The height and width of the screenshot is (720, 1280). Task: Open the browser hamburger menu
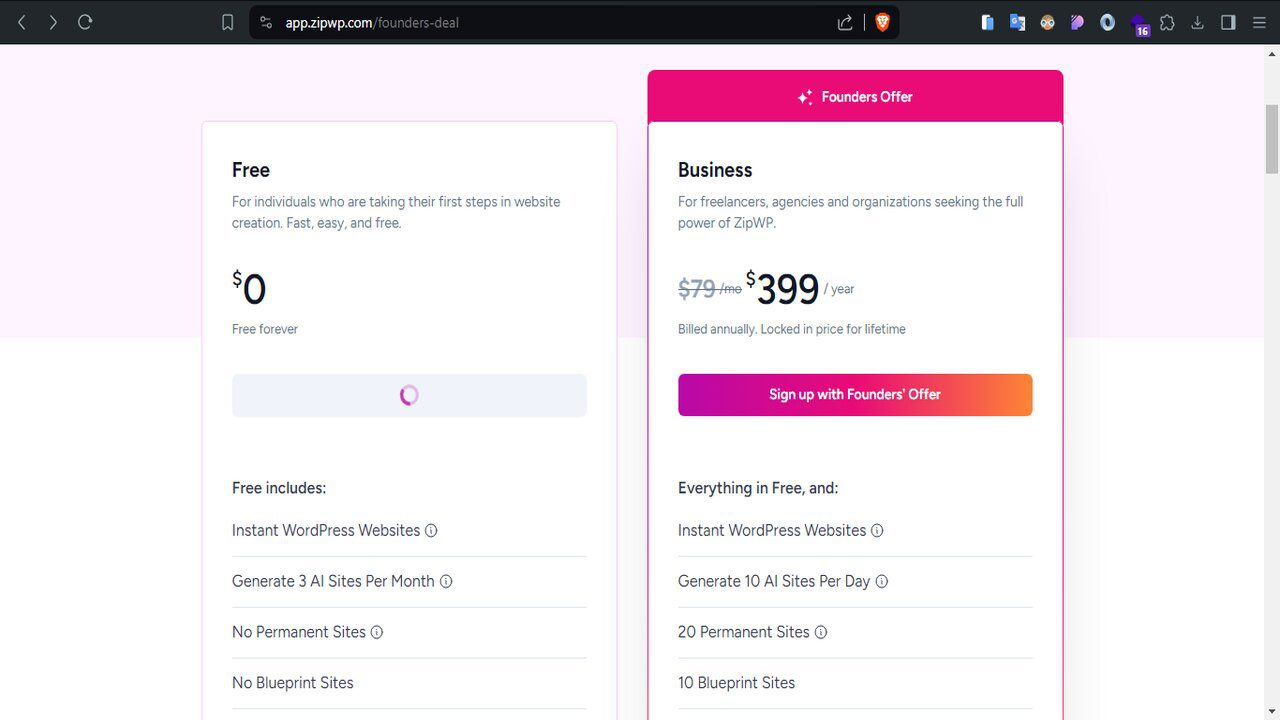(1259, 22)
